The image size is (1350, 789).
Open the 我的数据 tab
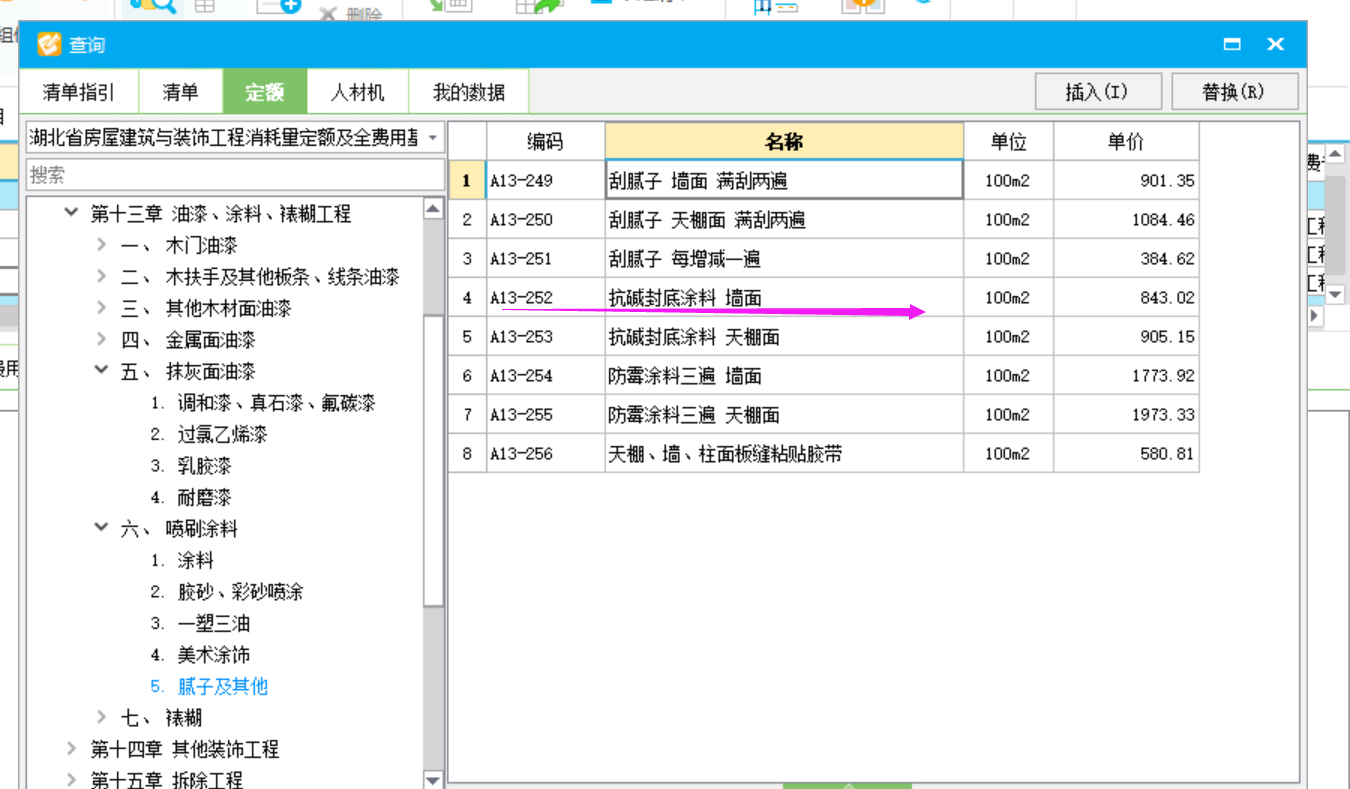tap(468, 93)
